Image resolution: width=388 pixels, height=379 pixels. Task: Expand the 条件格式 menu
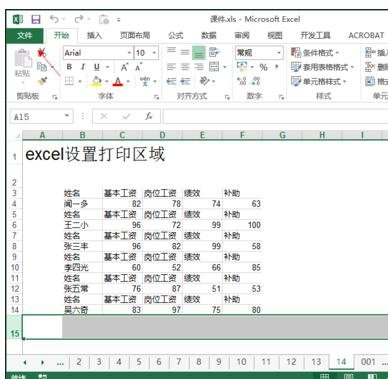[314, 53]
